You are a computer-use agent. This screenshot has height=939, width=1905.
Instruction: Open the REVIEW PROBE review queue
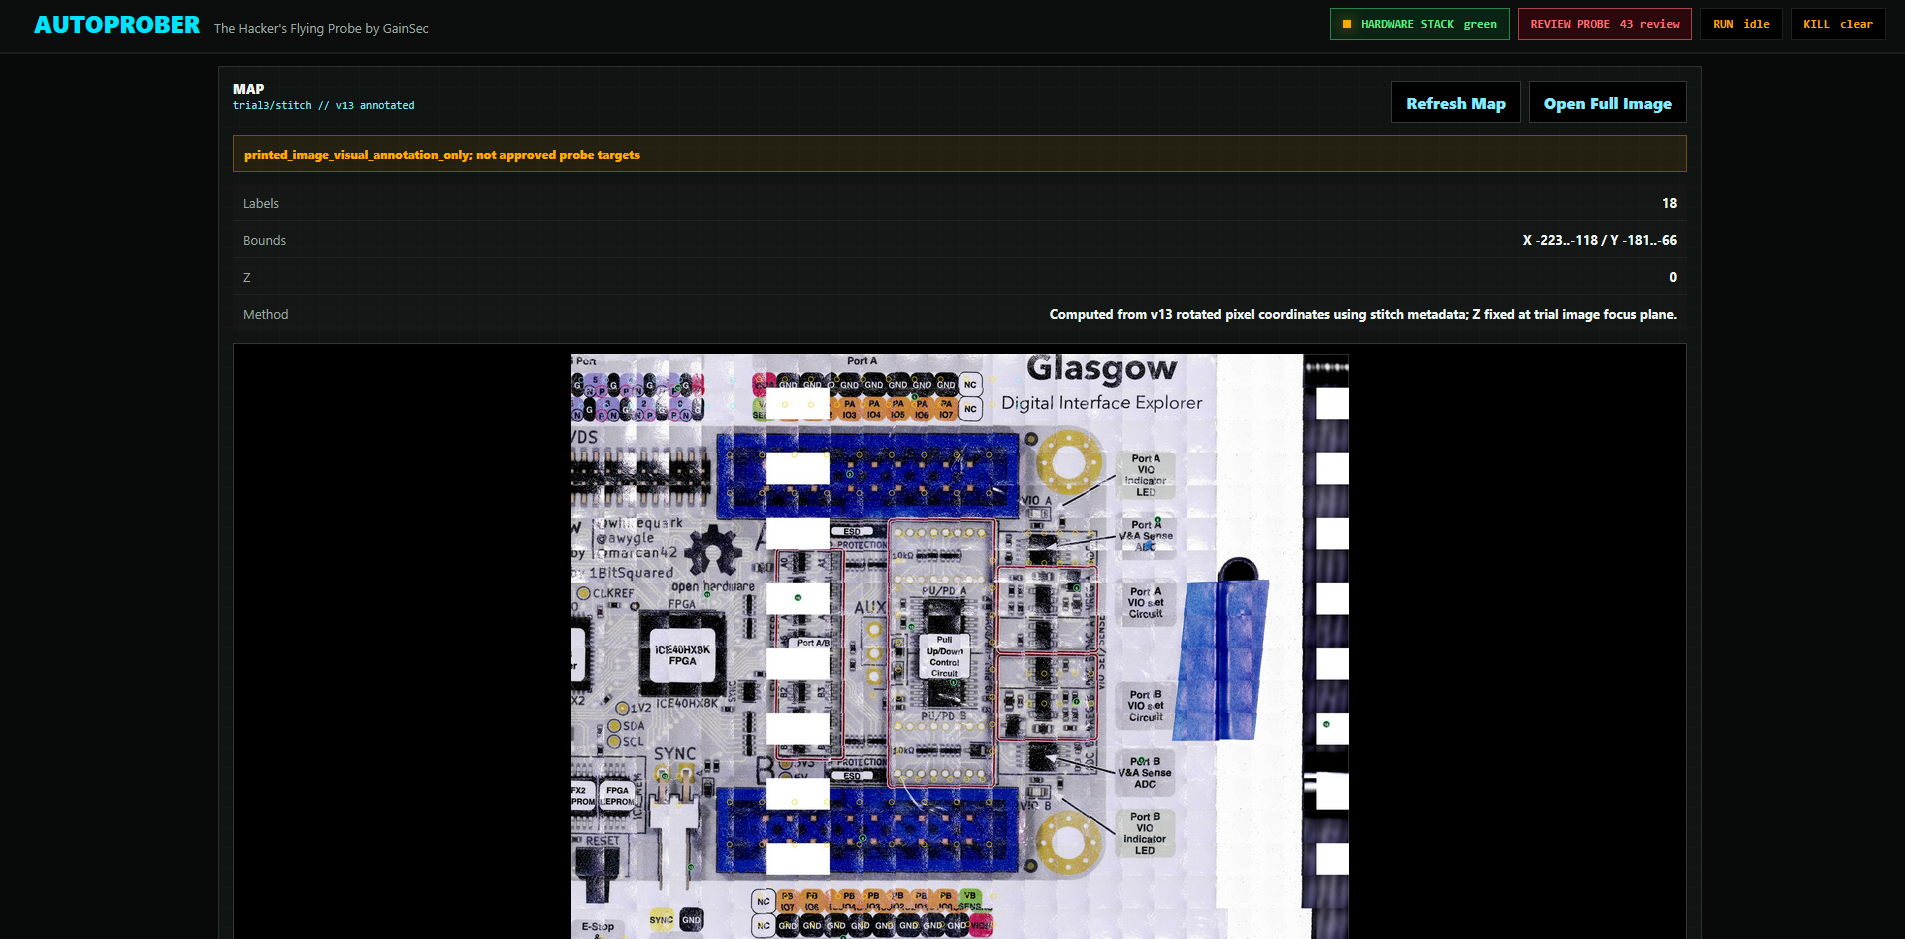[x=1604, y=23]
